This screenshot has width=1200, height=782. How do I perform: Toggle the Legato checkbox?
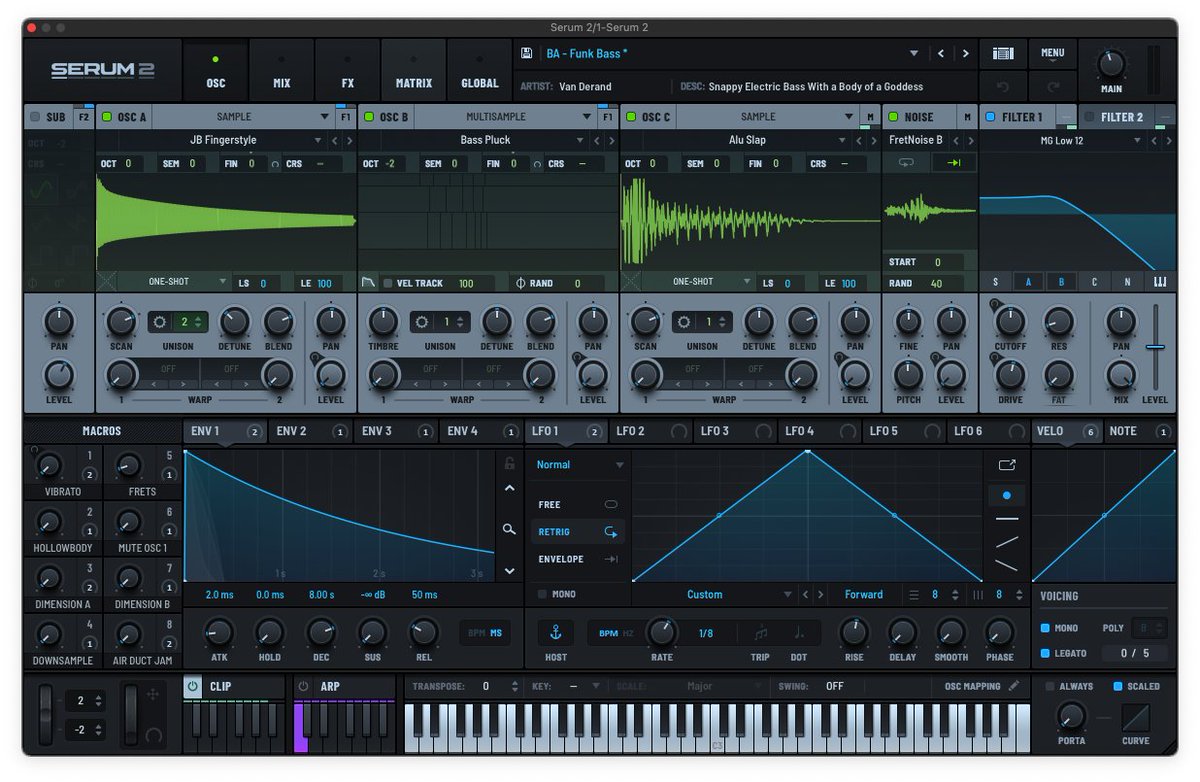tap(1045, 653)
